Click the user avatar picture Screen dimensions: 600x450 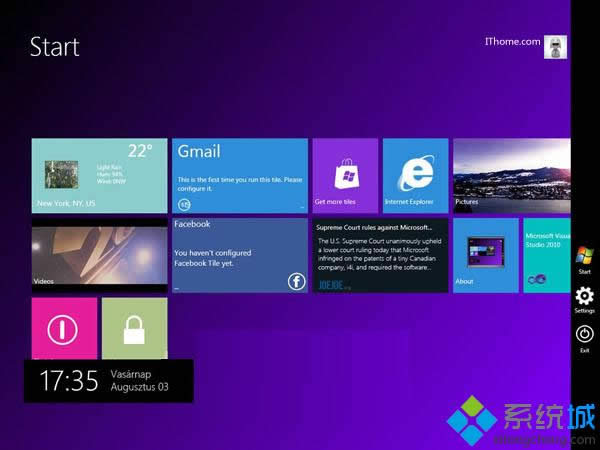556,47
